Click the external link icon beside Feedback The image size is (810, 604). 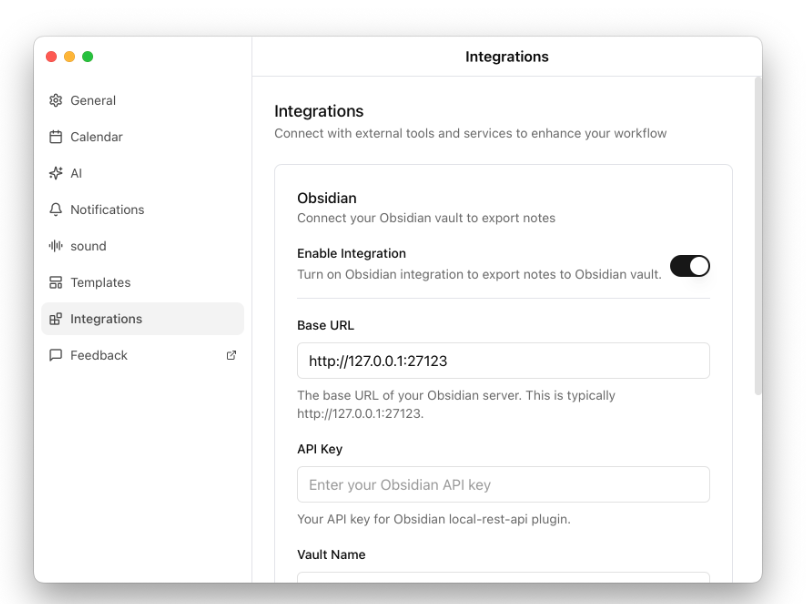[x=231, y=355]
